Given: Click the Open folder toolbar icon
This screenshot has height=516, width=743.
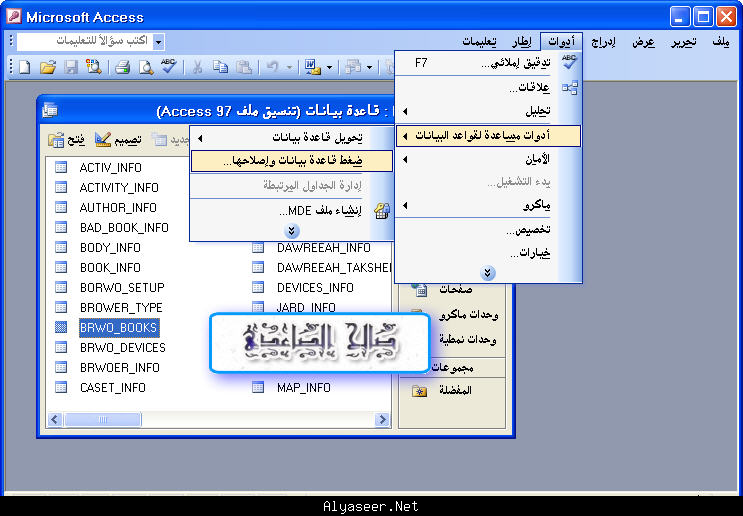Looking at the screenshot, I should click(48, 67).
